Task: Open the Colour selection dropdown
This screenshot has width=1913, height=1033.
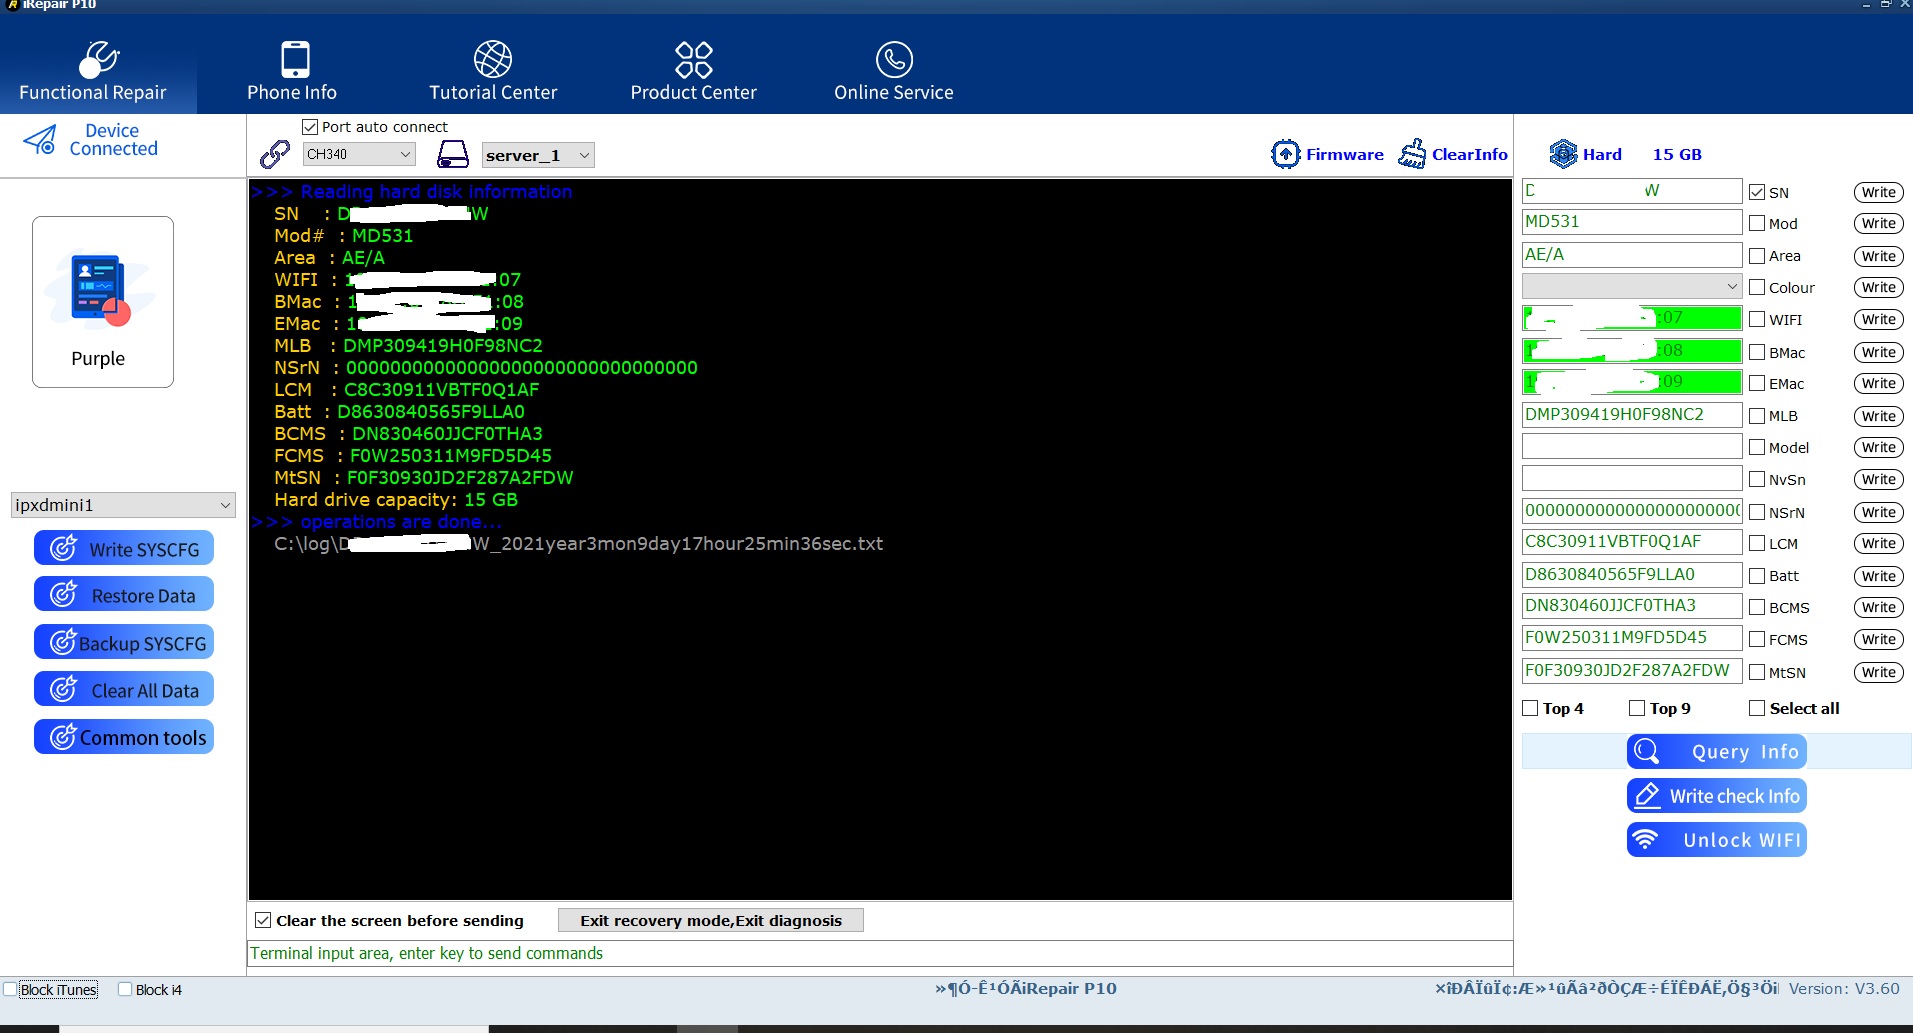Action: [1732, 287]
